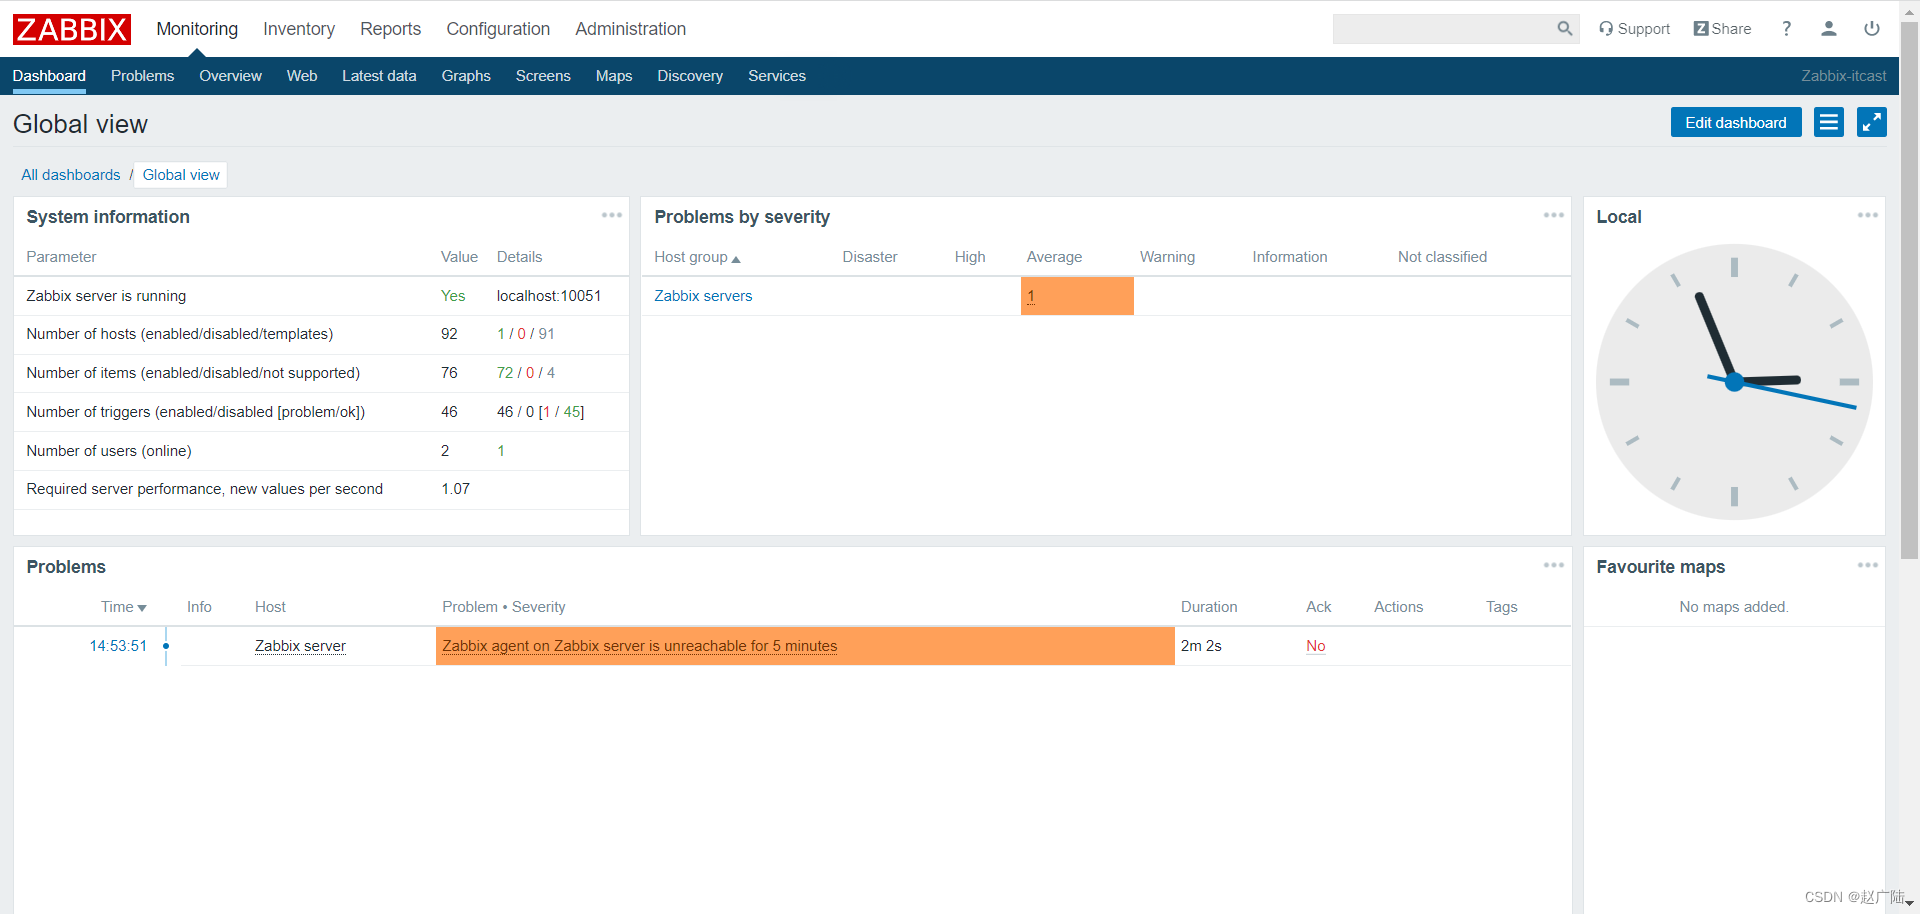Screen dimensions: 1920x914
Task: Open the Zabbix agent unreachable problem
Action: [x=640, y=646]
